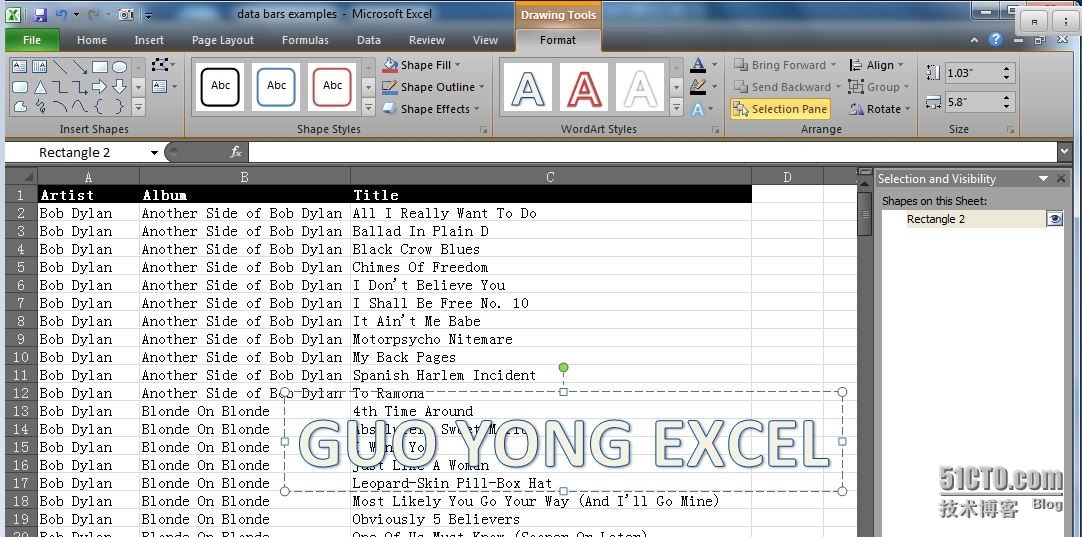Viewport: 1082px width, 537px height.
Task: Open the Shape Outline dropdown
Action: (x=433, y=87)
